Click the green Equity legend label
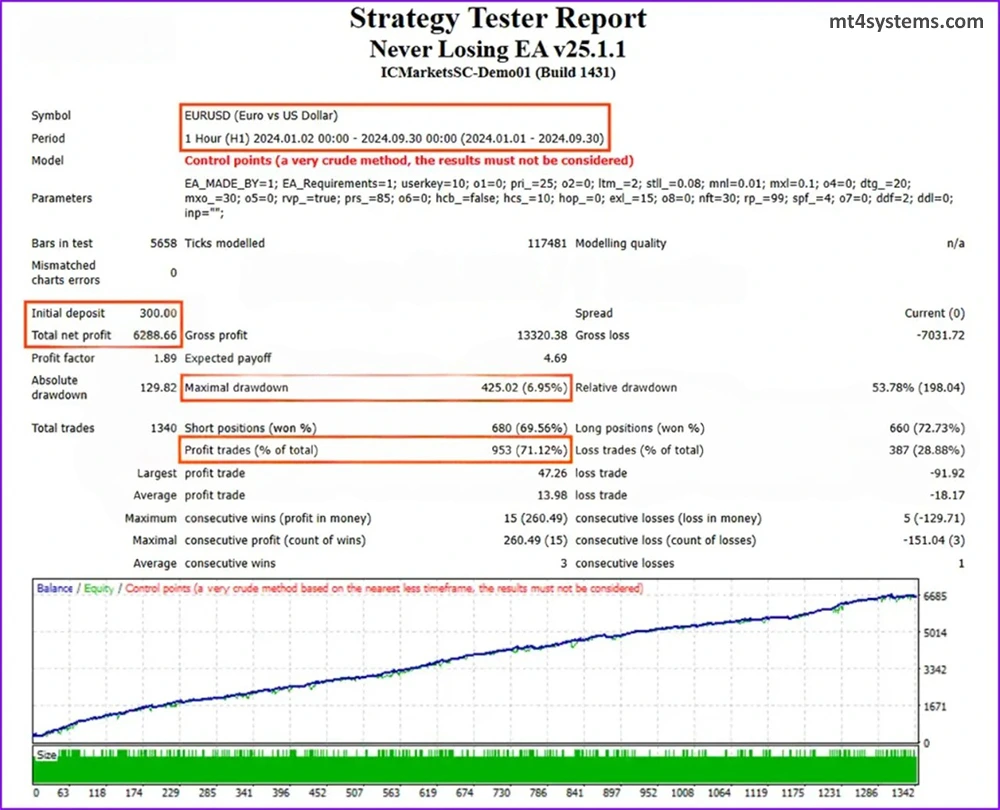This screenshot has height=810, width=1000. point(98,589)
